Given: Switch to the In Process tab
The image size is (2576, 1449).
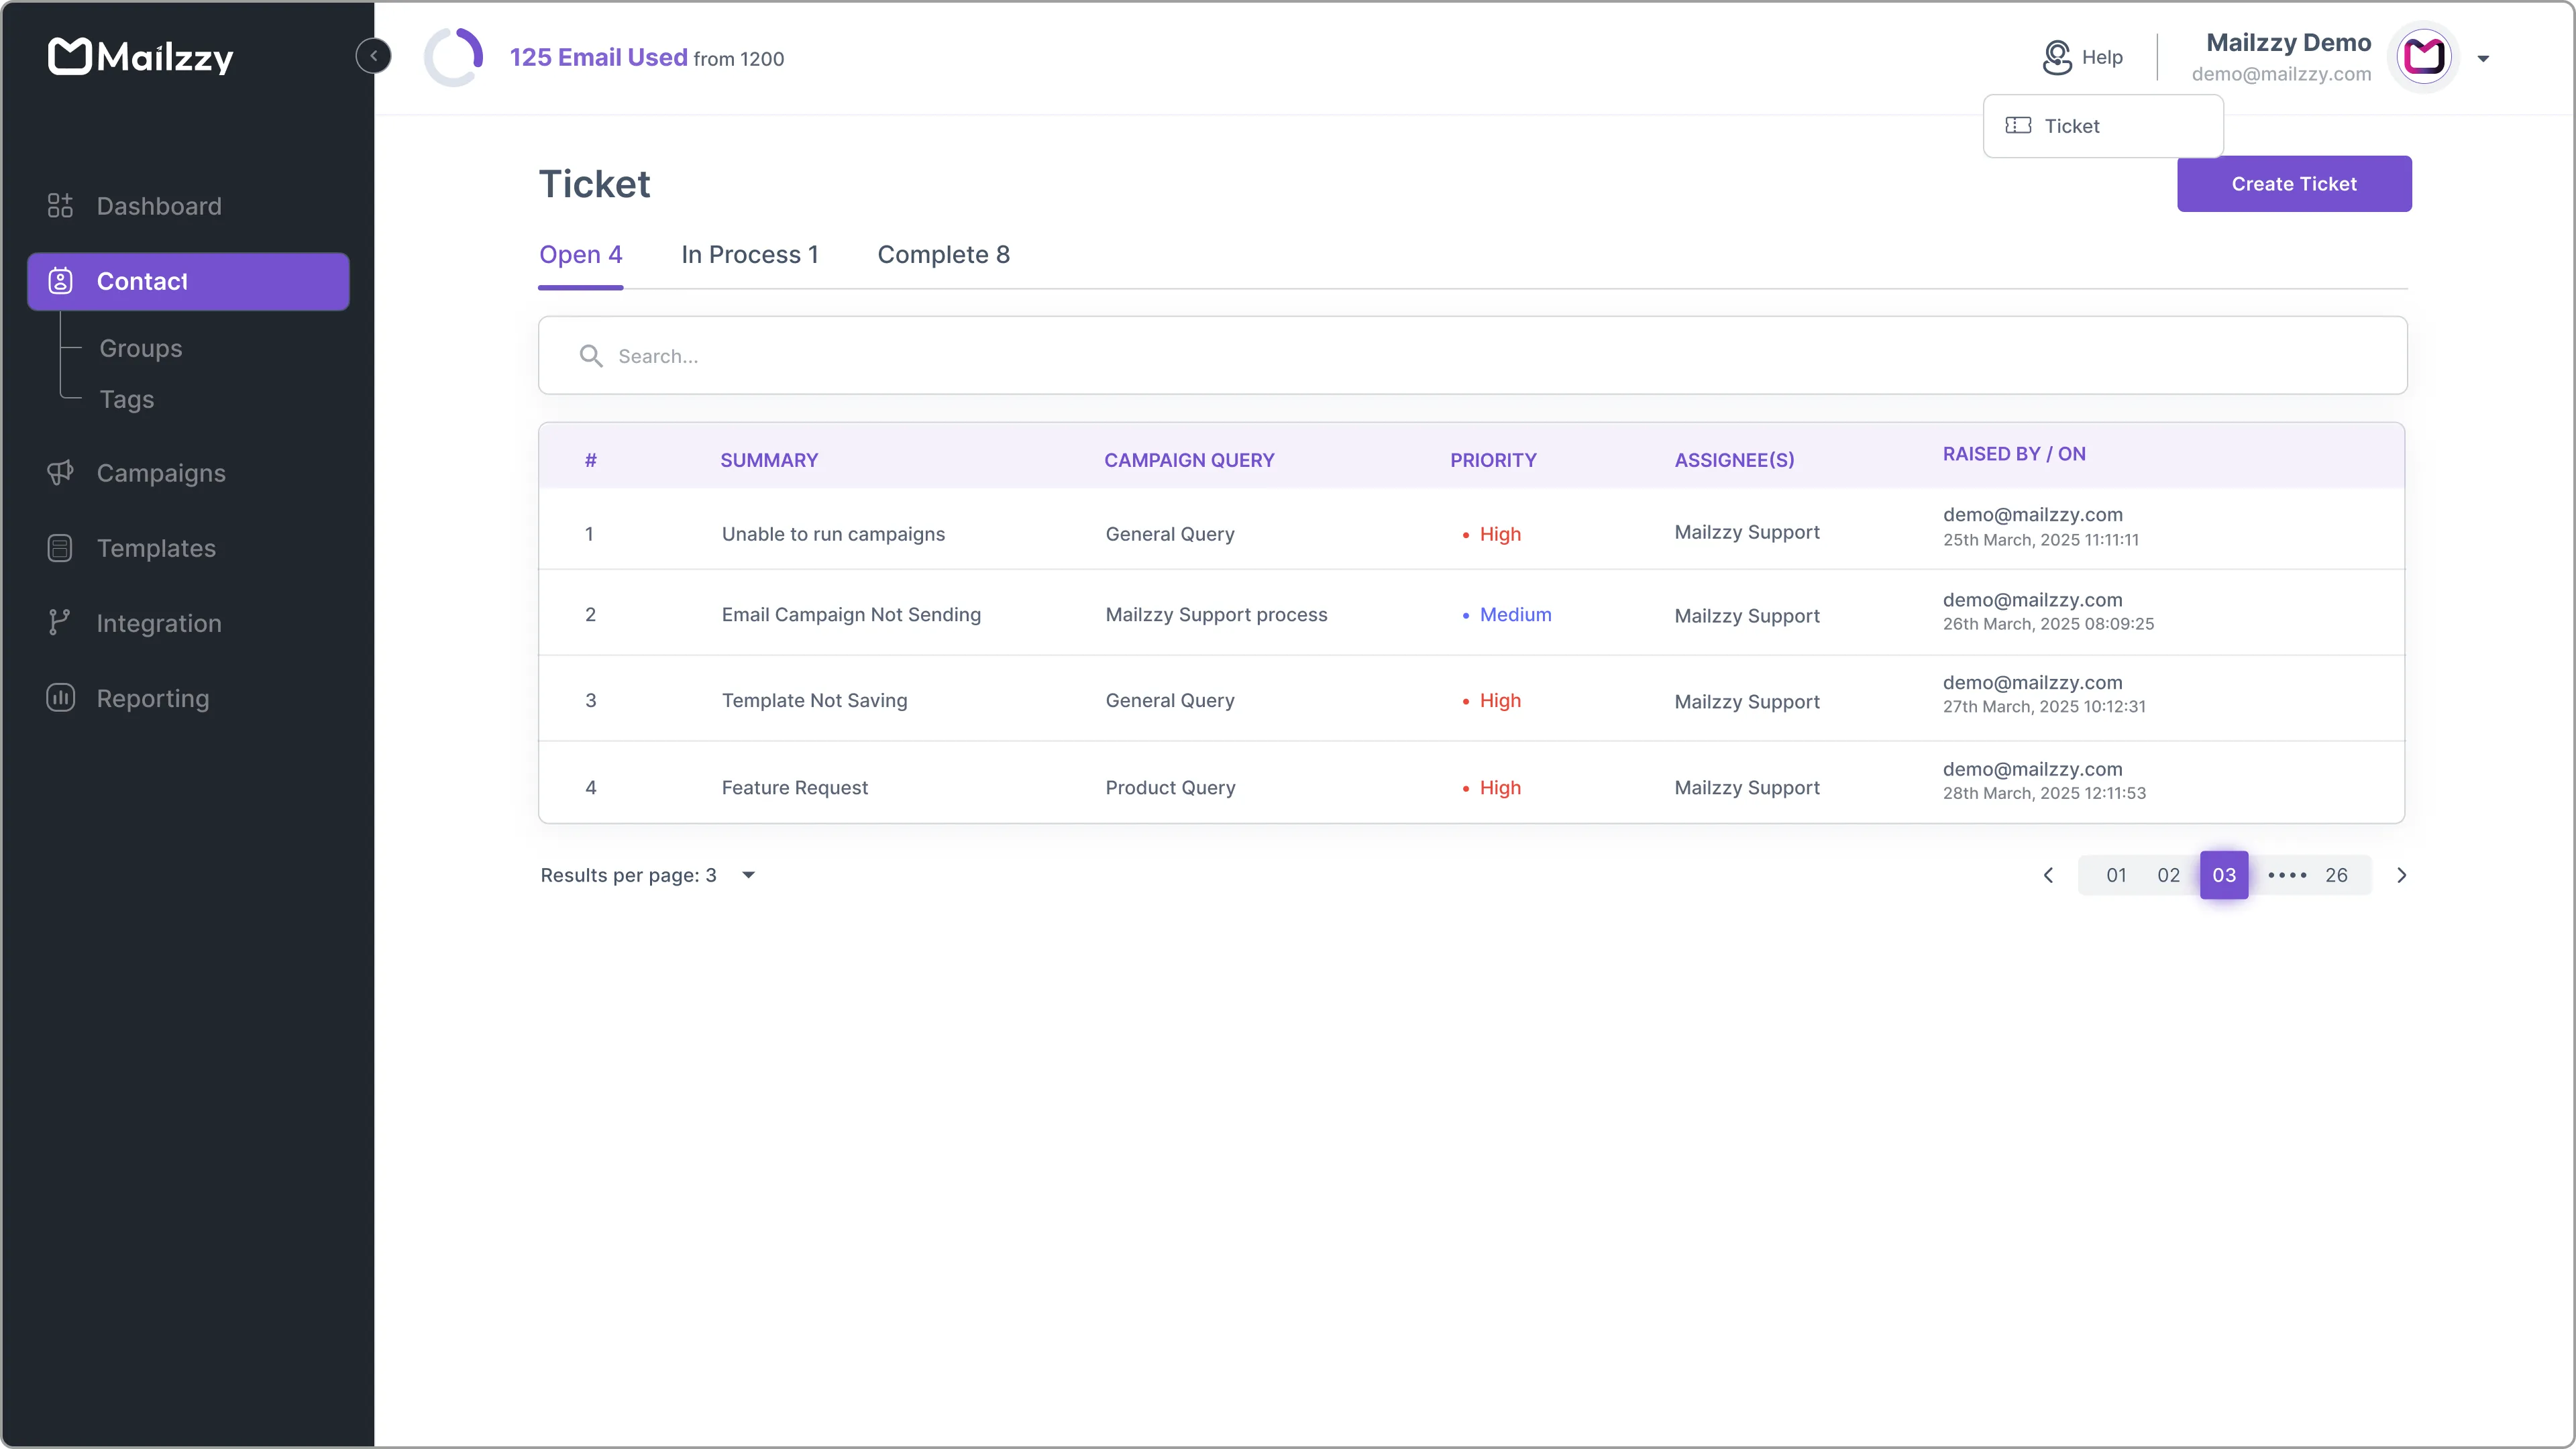Looking at the screenshot, I should pos(750,255).
